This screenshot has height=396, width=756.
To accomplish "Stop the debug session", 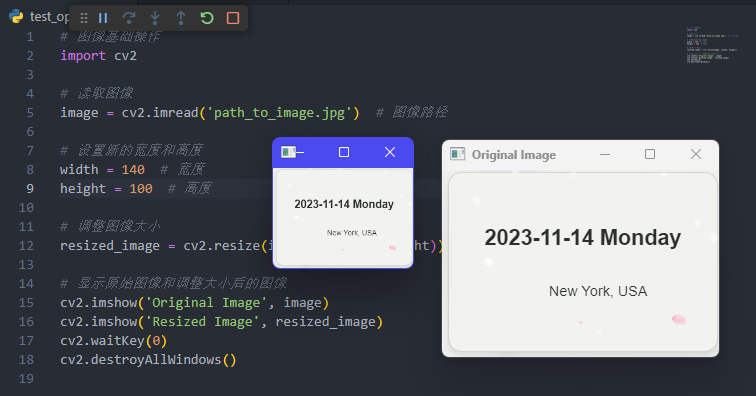I will point(233,18).
